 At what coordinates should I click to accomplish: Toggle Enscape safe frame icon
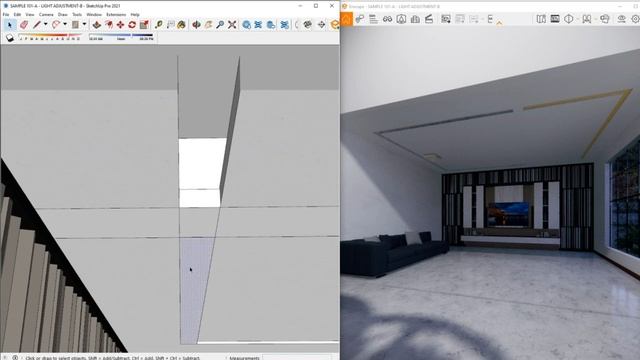(555, 19)
